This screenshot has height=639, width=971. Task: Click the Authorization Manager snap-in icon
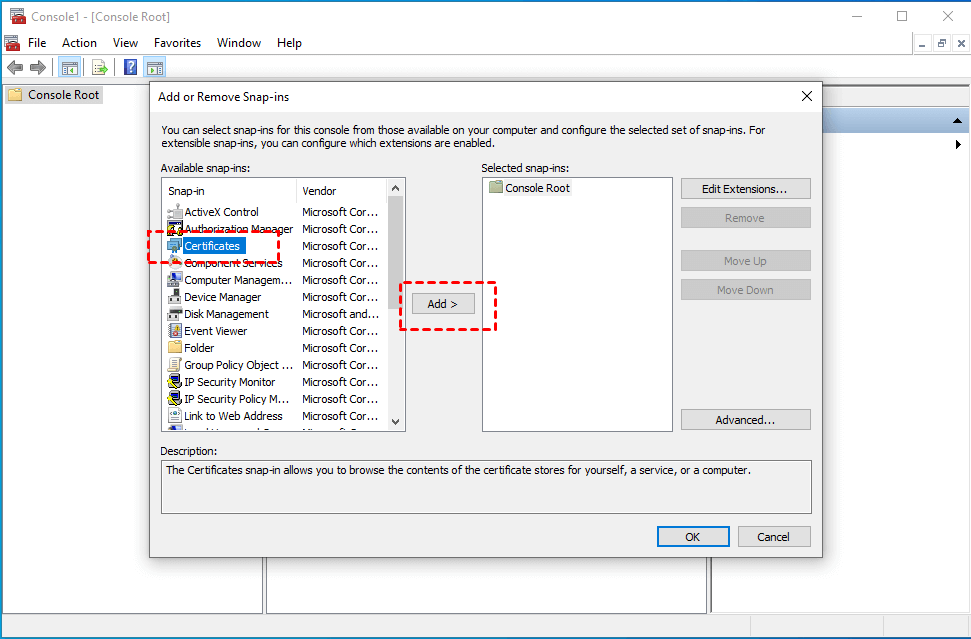point(175,229)
